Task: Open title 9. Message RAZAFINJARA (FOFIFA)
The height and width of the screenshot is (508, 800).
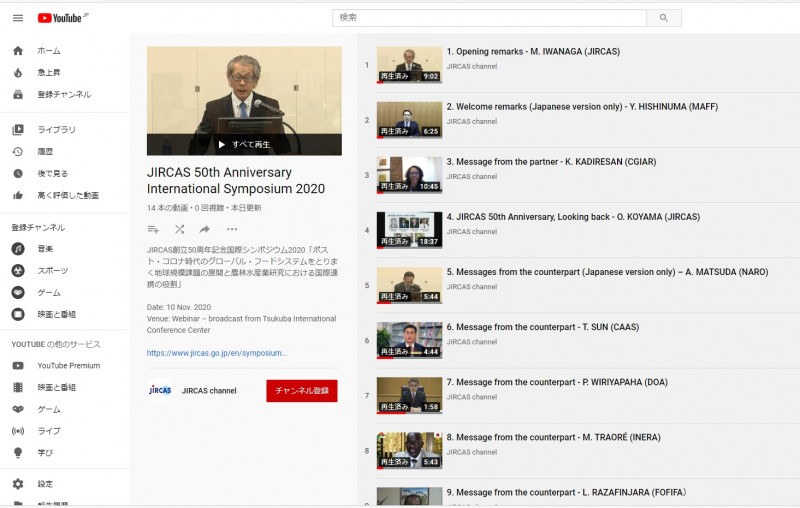Action: pos(566,492)
